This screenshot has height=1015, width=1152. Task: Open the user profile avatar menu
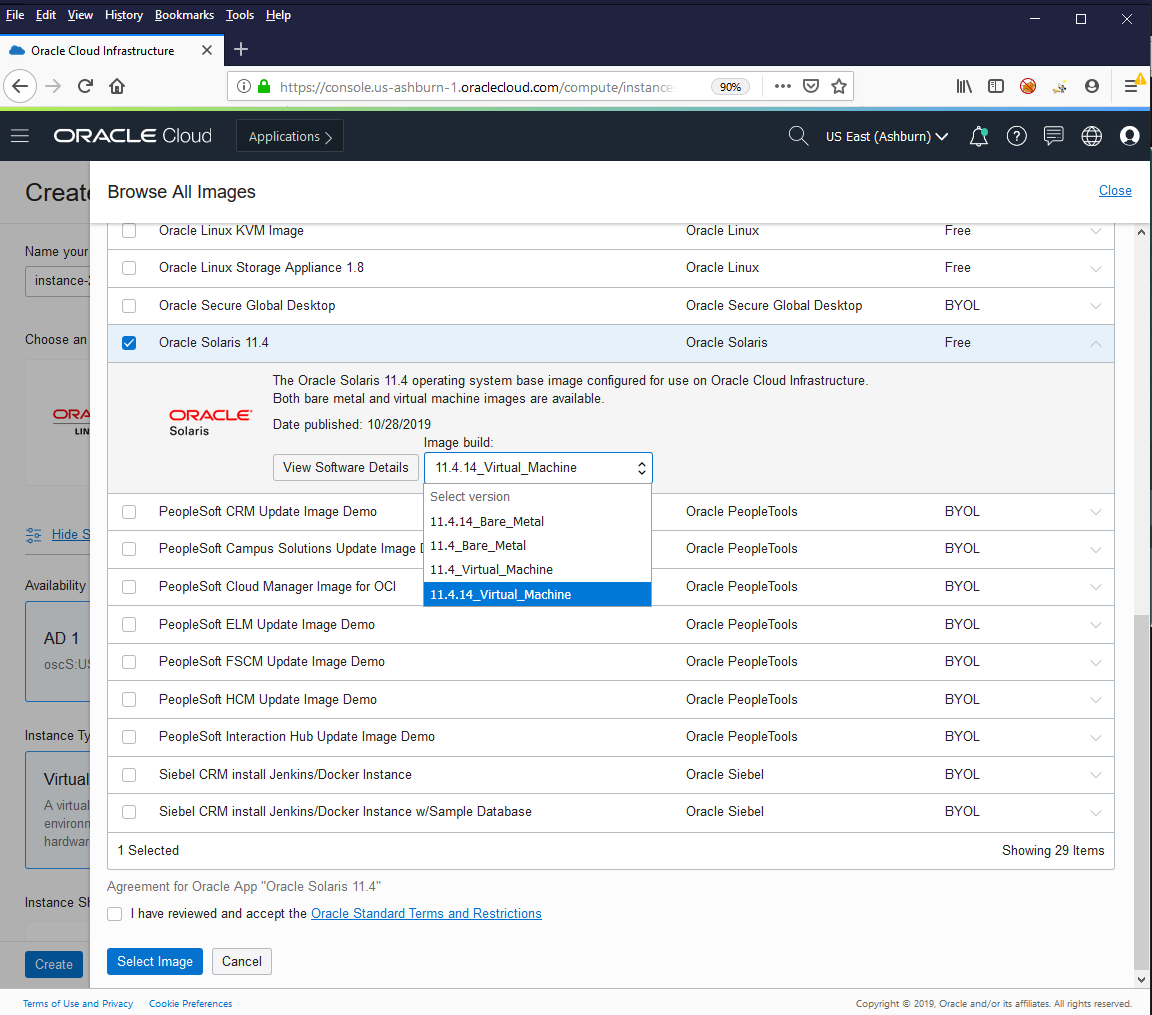click(1129, 136)
